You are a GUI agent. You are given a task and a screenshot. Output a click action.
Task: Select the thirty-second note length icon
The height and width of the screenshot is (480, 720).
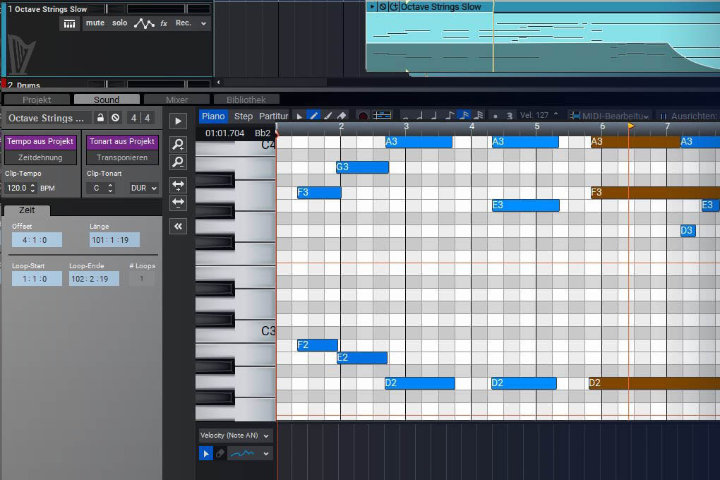click(478, 115)
